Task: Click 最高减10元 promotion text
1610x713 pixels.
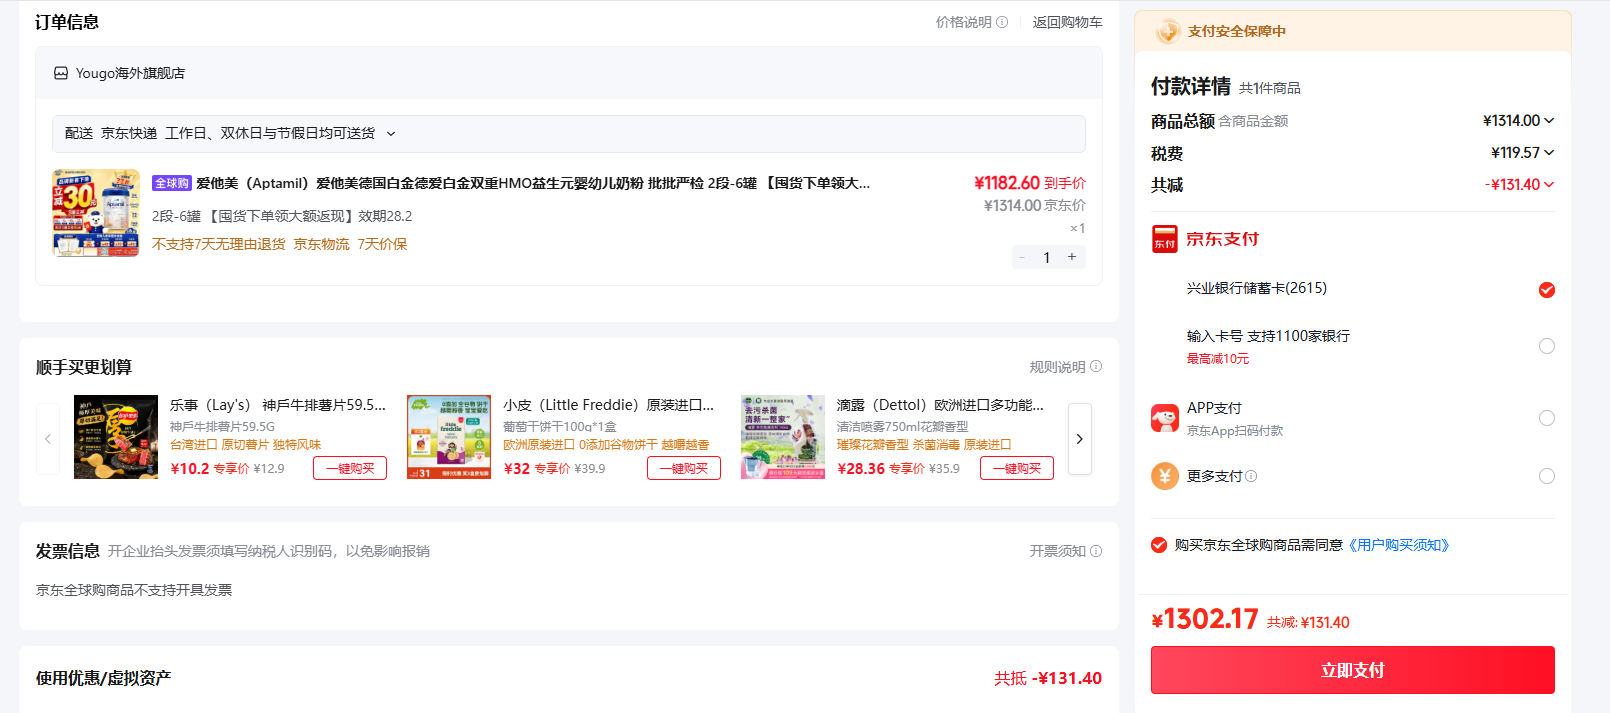Action: [1217, 359]
